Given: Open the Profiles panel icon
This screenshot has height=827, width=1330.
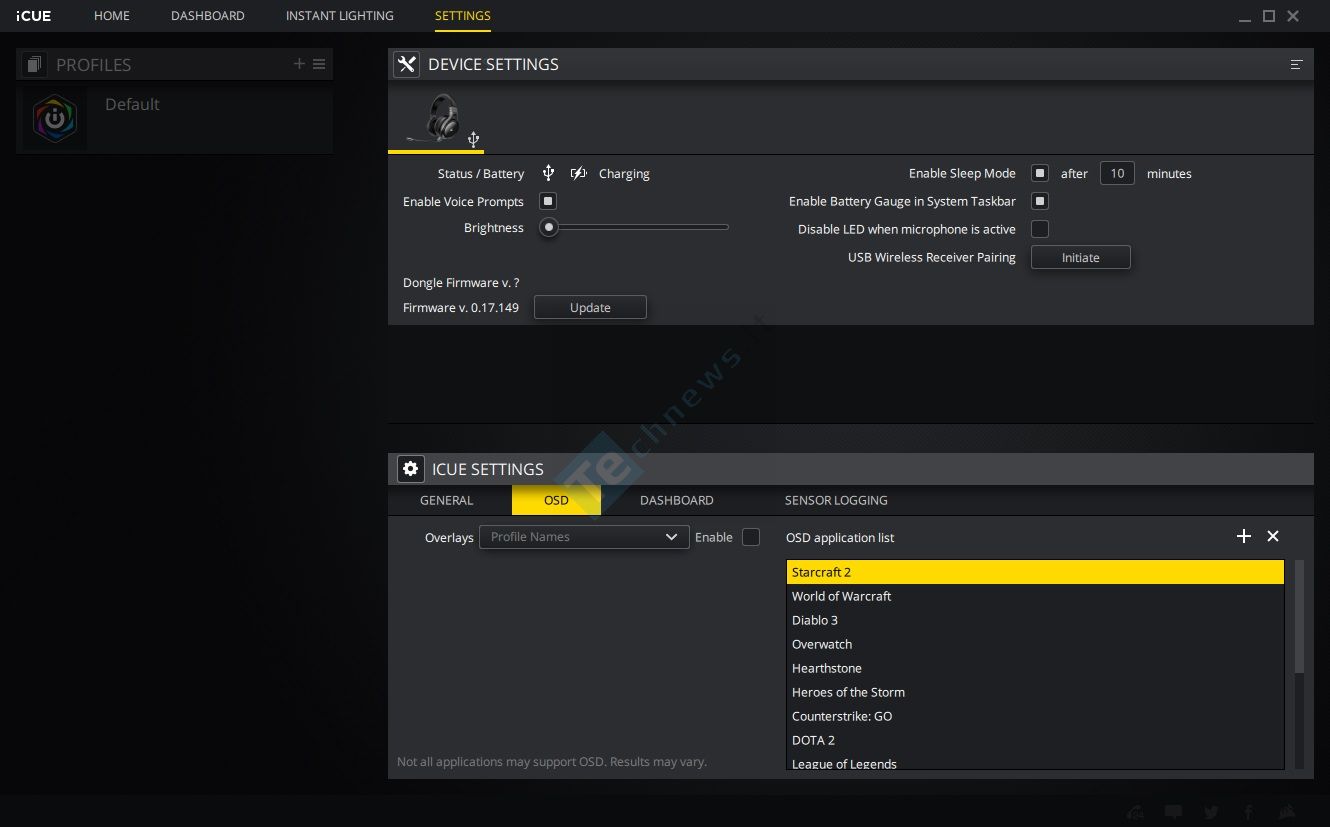Looking at the screenshot, I should 35,64.
